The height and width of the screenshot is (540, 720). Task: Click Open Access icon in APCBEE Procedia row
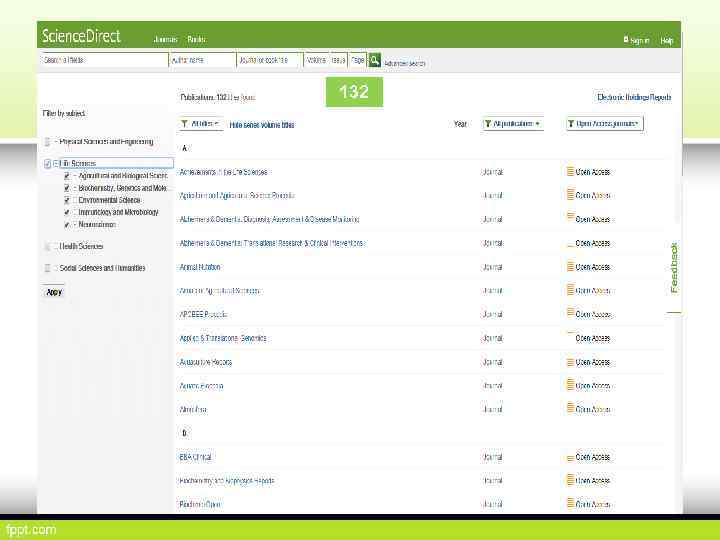[570, 314]
